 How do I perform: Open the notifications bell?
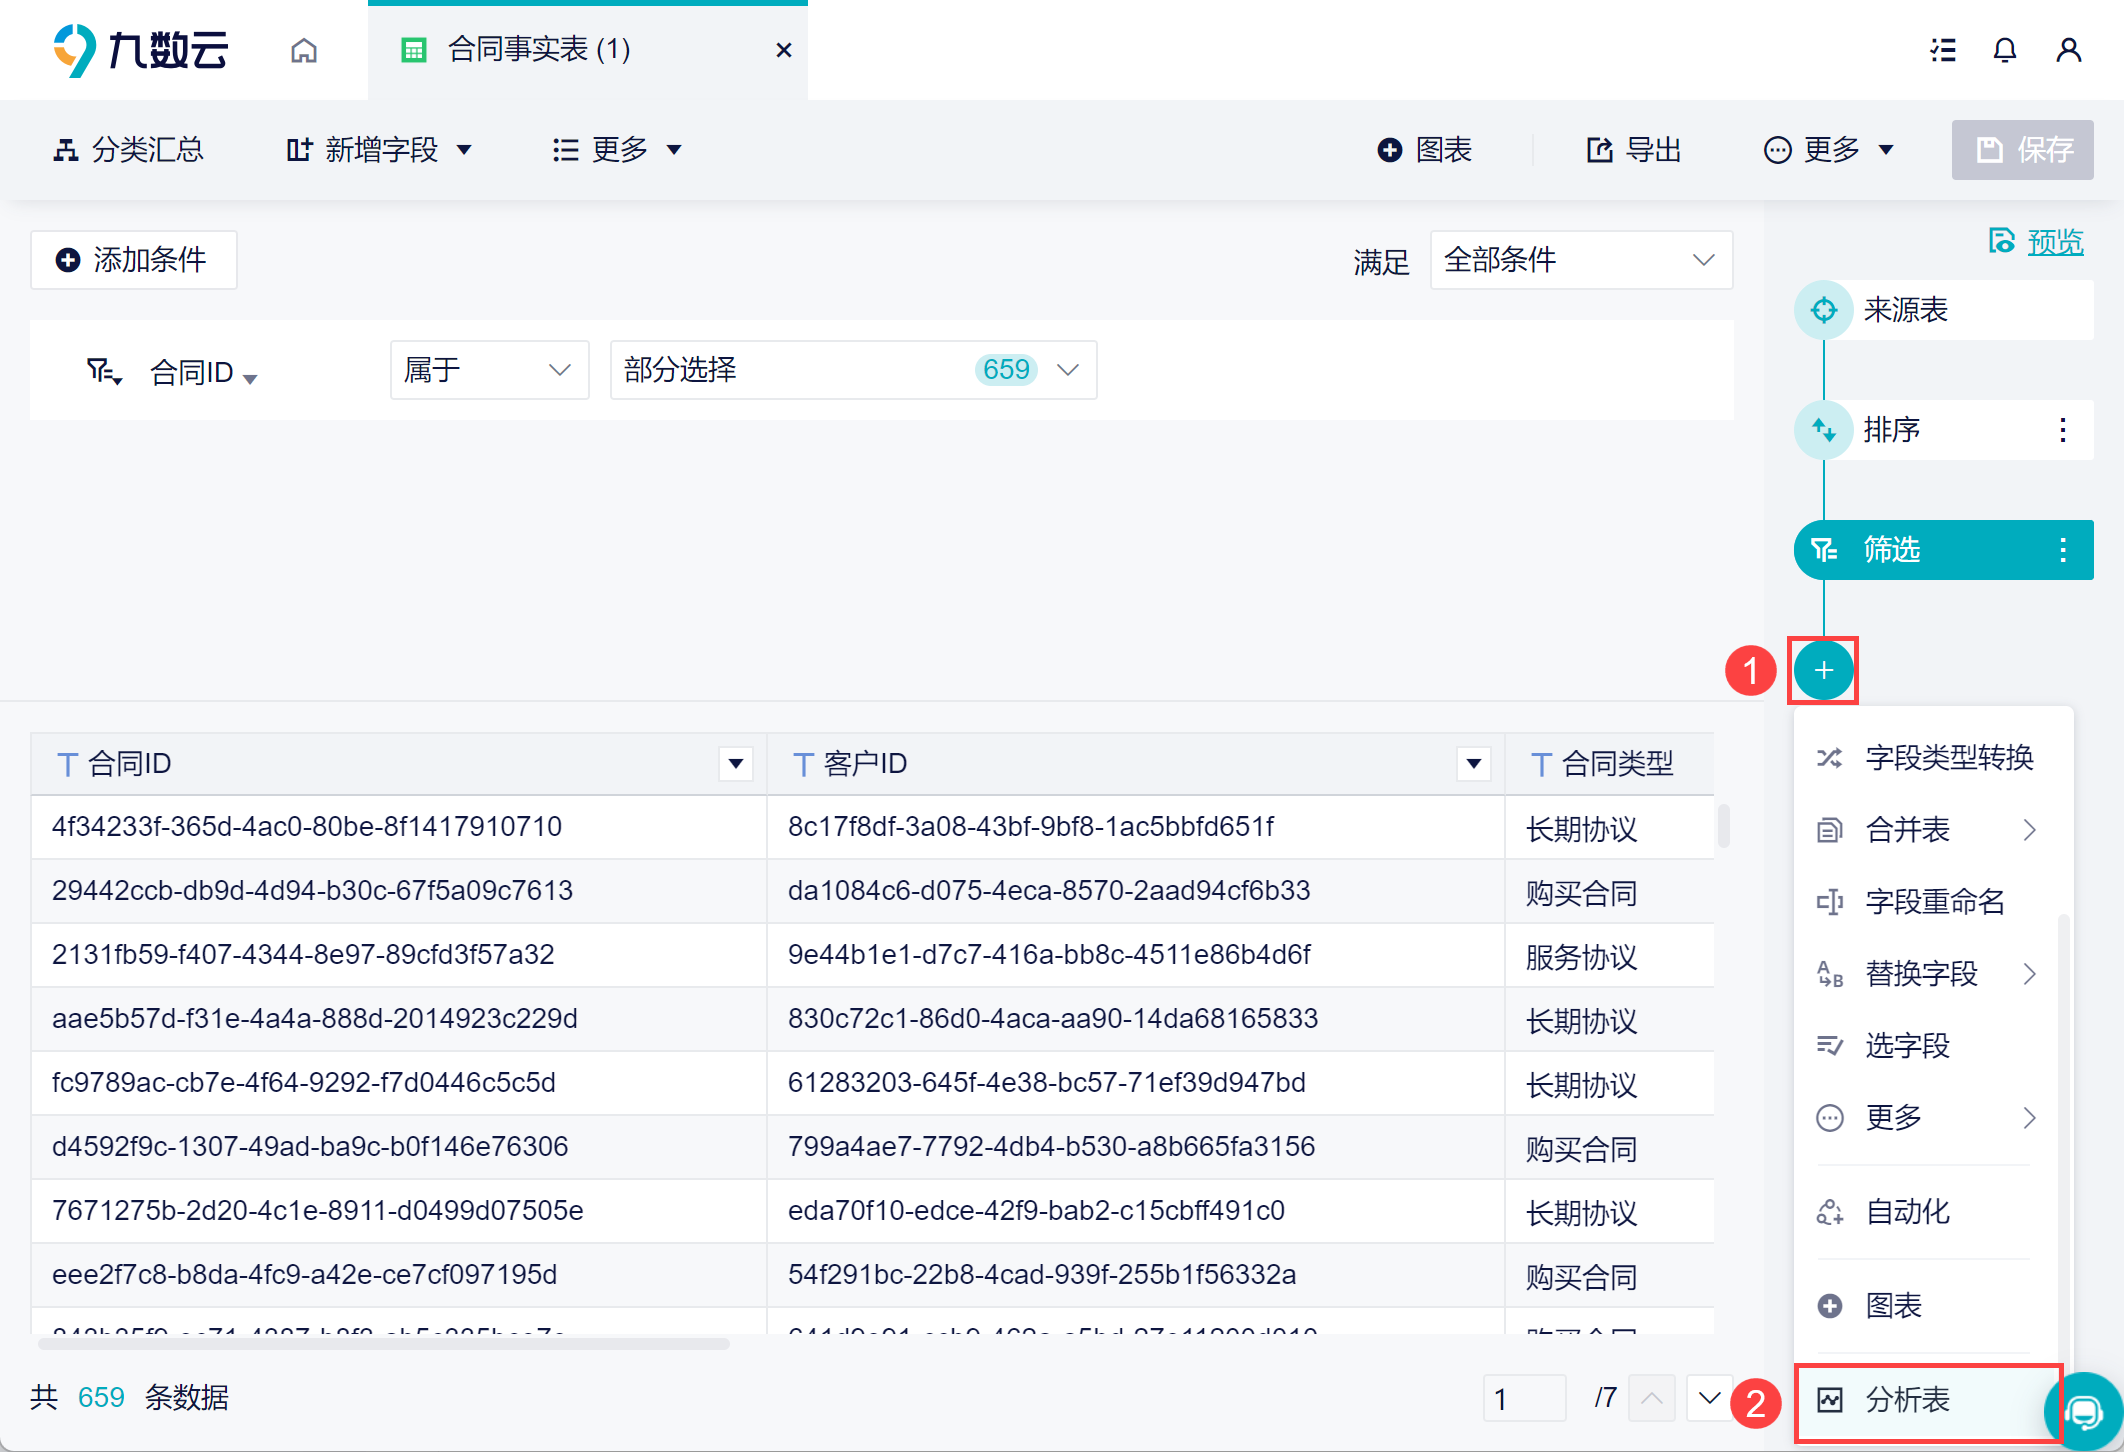coord(2004,50)
